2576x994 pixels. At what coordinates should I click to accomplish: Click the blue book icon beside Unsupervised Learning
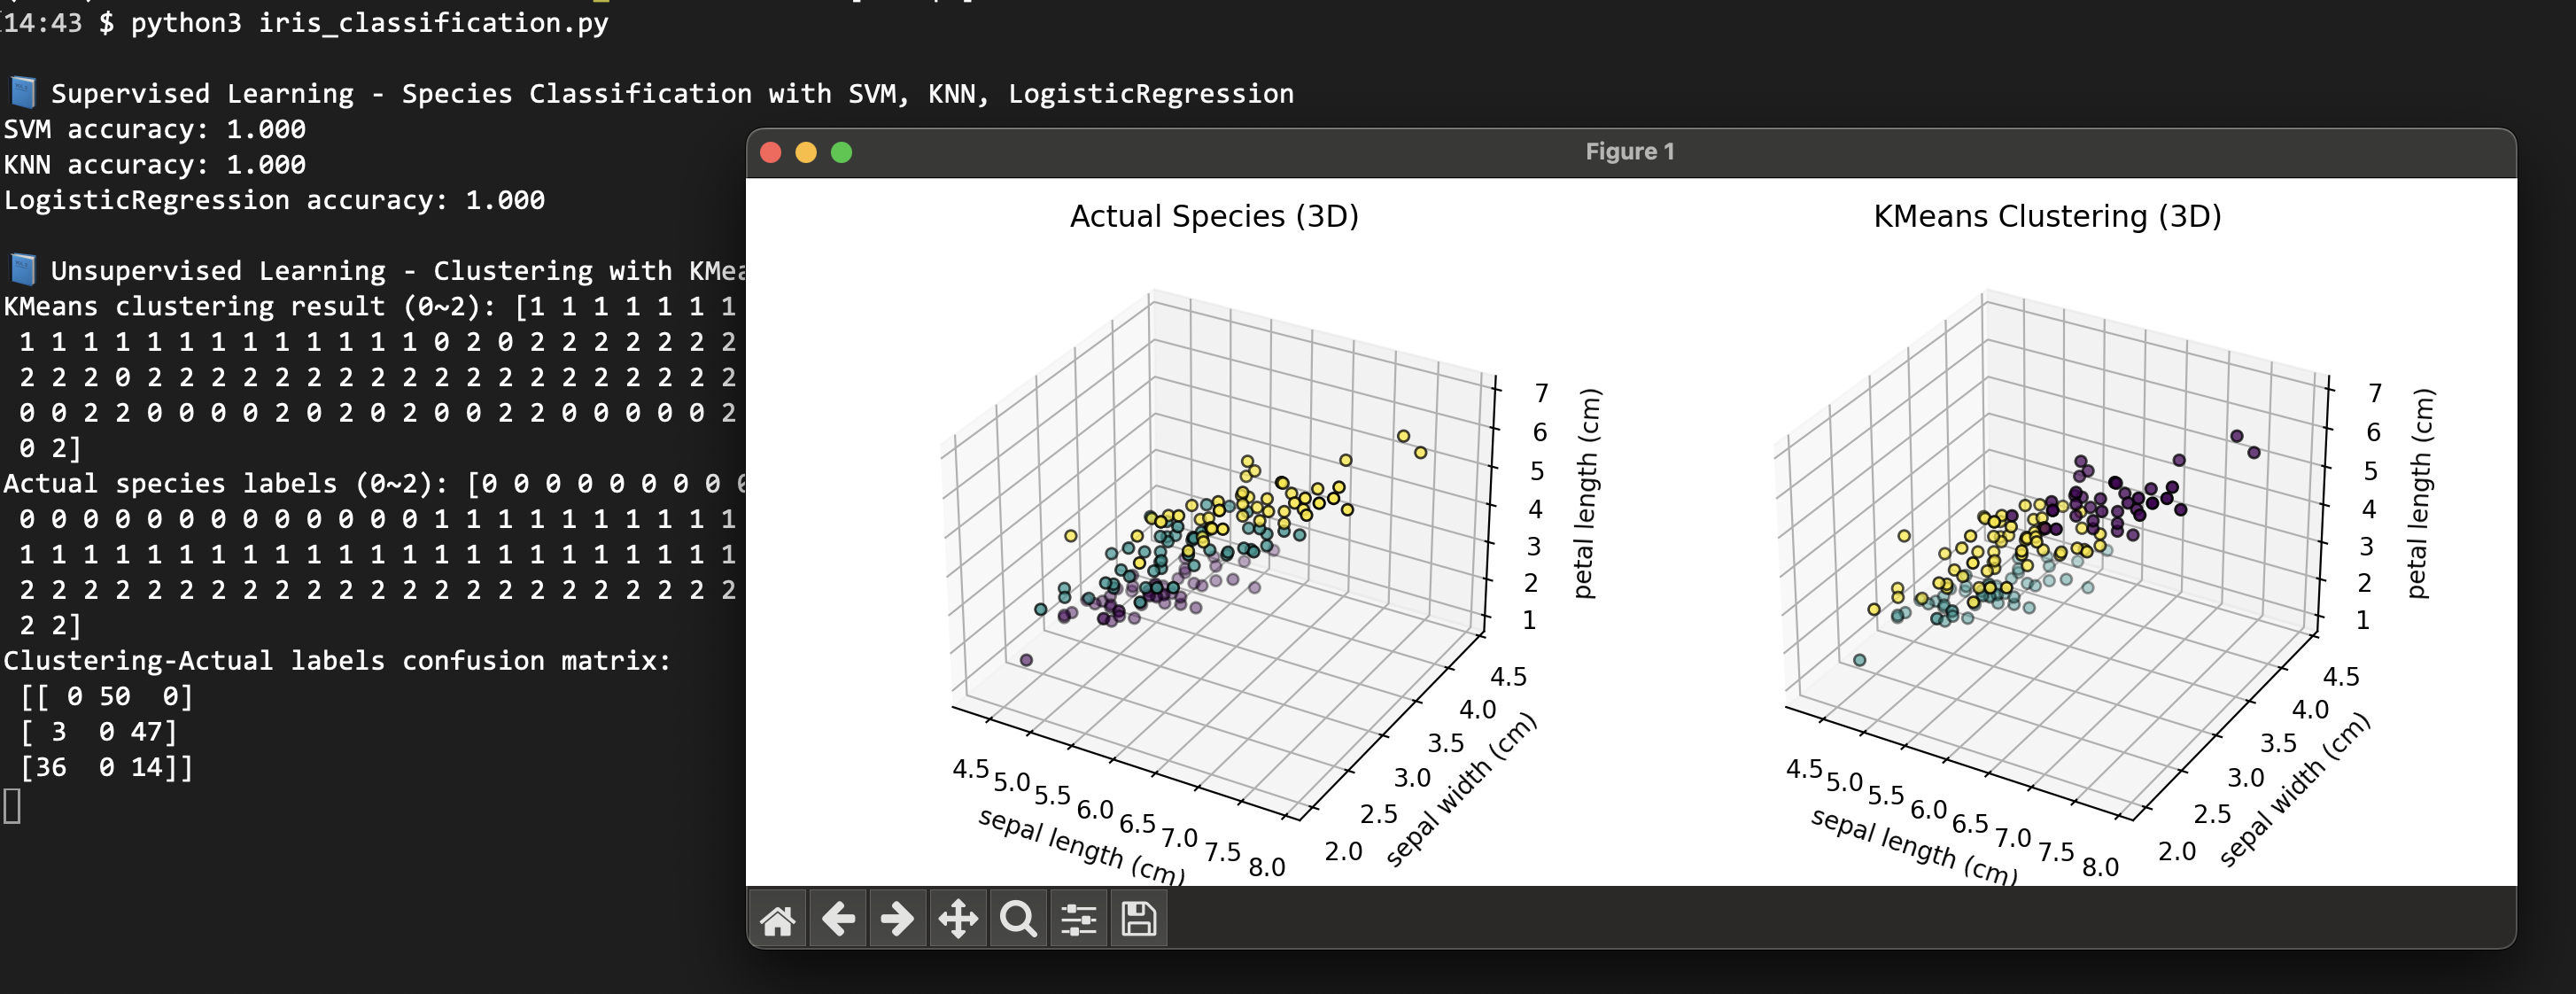point(23,270)
